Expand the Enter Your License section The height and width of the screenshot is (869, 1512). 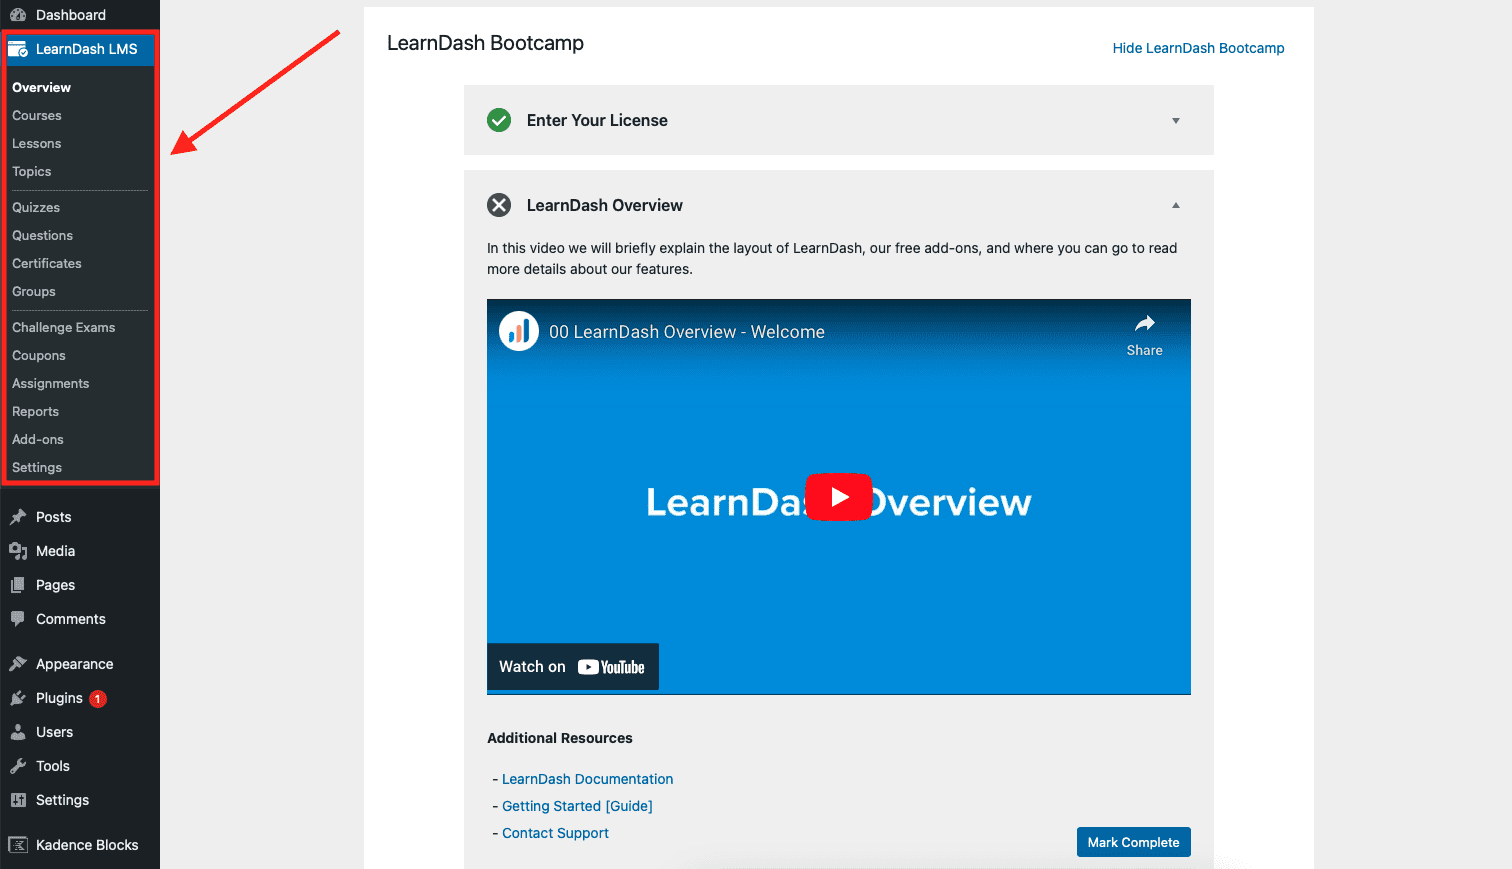coord(1176,120)
